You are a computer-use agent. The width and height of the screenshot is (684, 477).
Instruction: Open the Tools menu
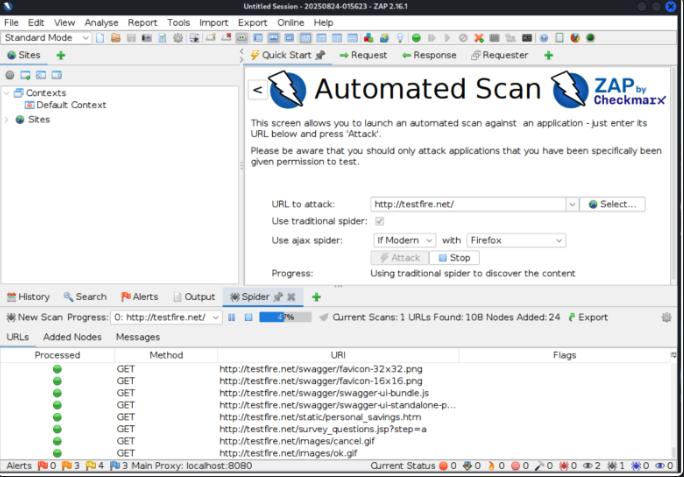point(178,23)
